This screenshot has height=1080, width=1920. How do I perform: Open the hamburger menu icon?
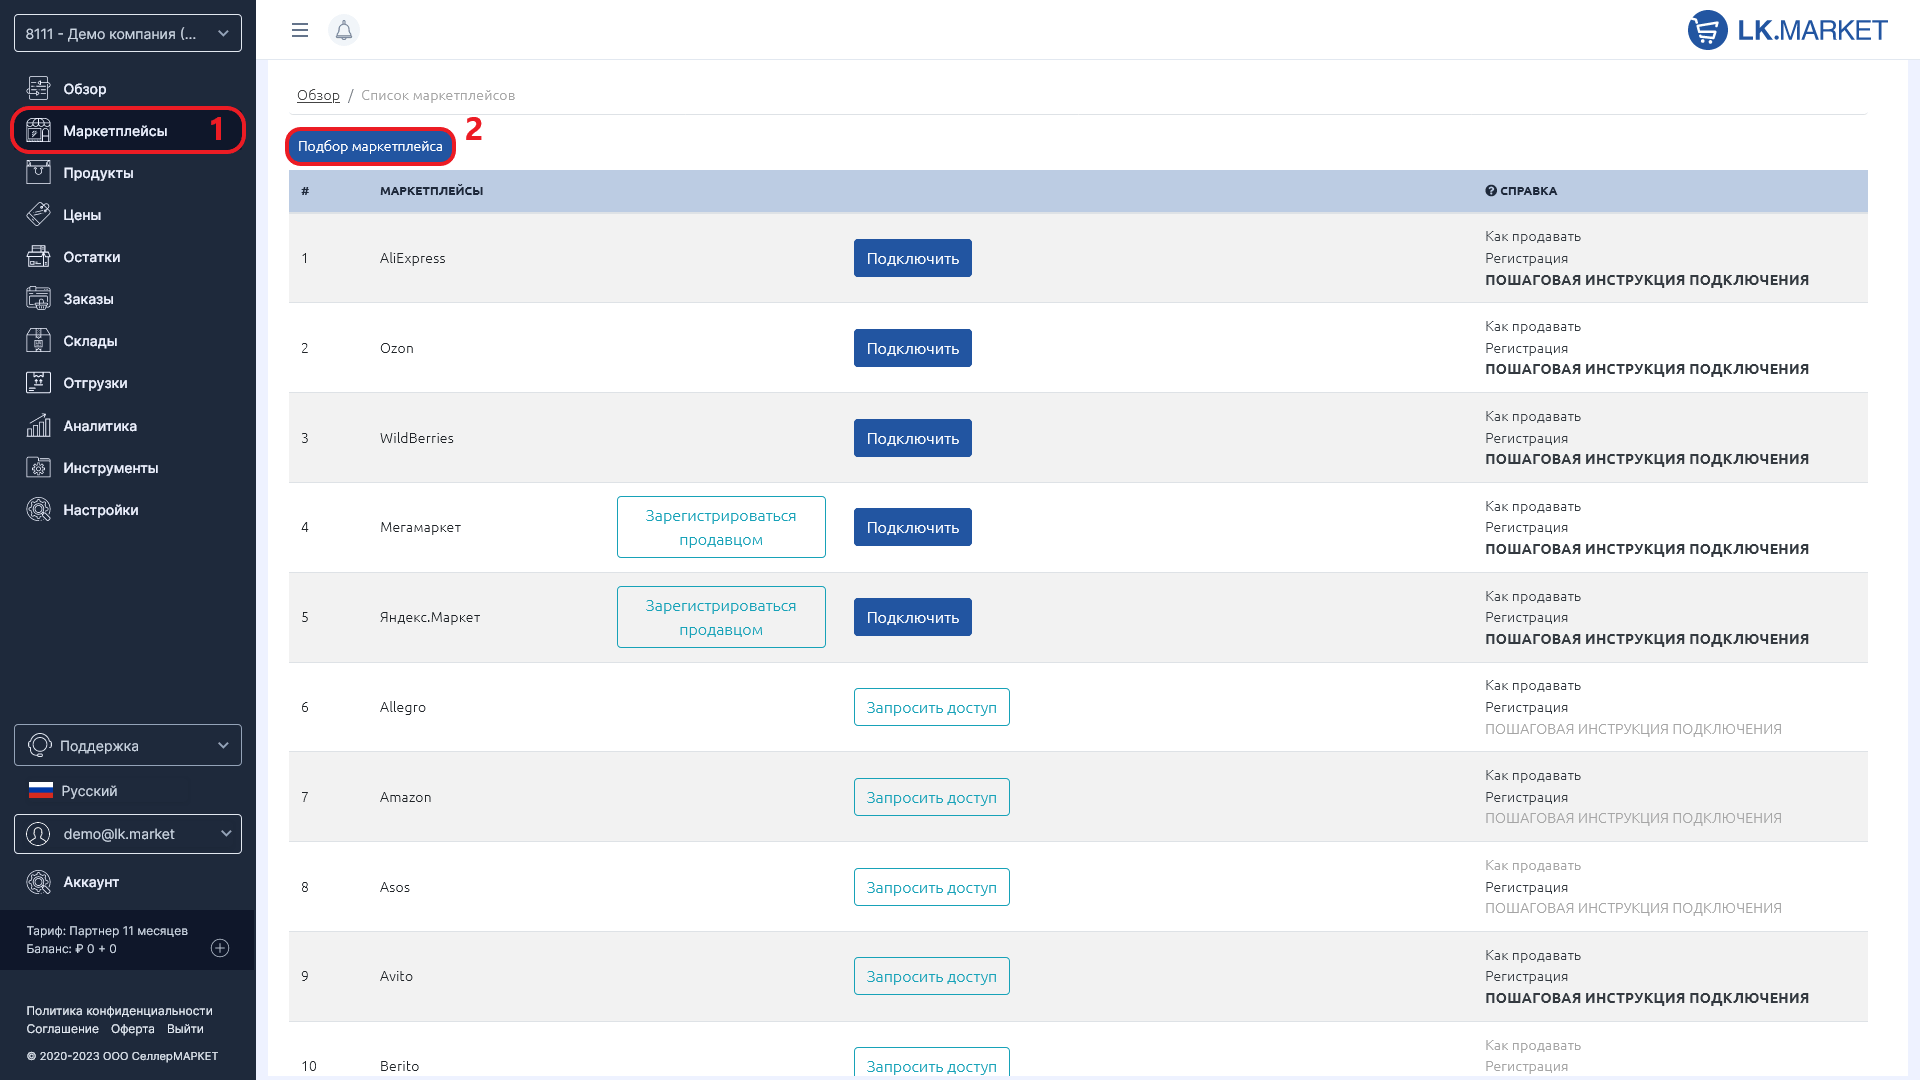tap(299, 30)
